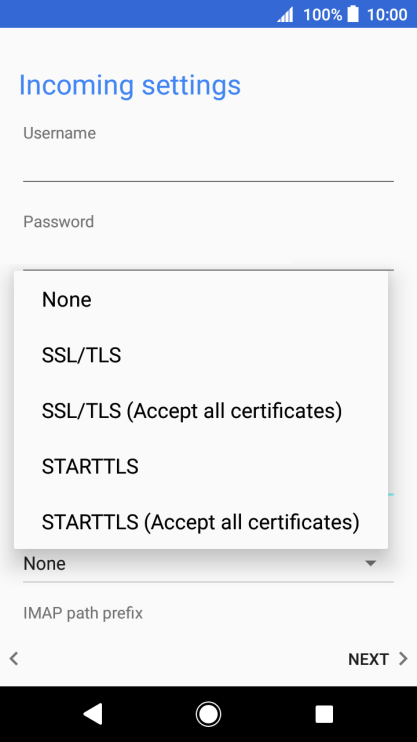Screen dimensions: 417x742
Task: Tap the None dropdown field text
Action: point(44,564)
